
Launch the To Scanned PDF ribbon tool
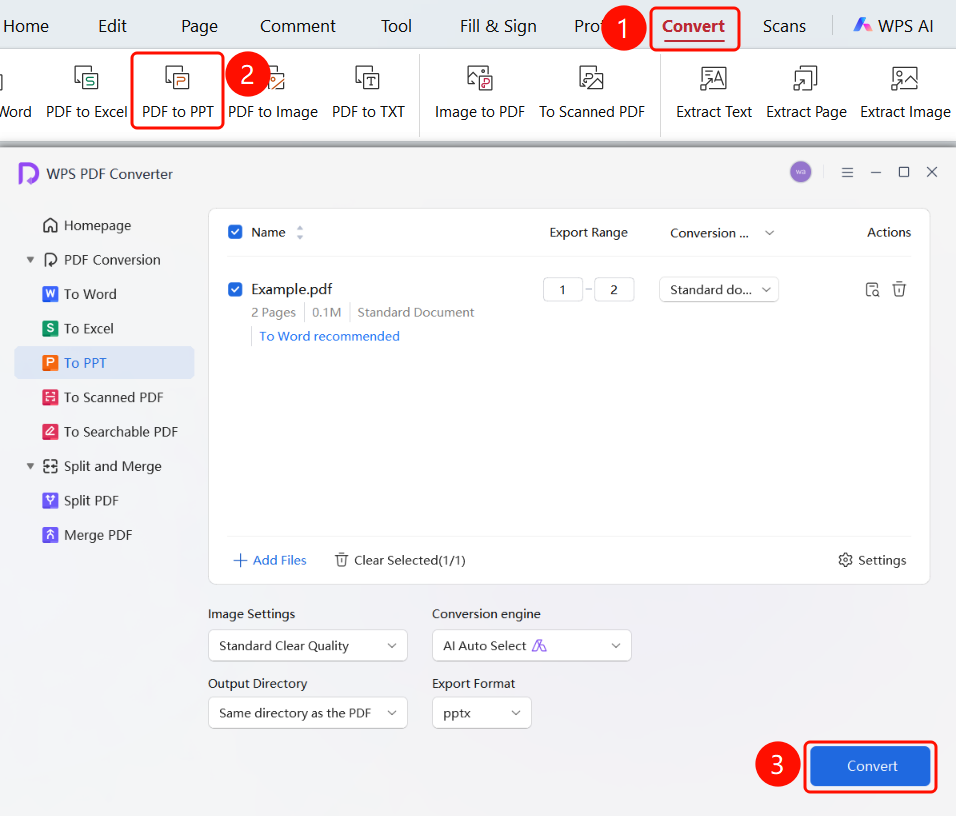(x=591, y=91)
